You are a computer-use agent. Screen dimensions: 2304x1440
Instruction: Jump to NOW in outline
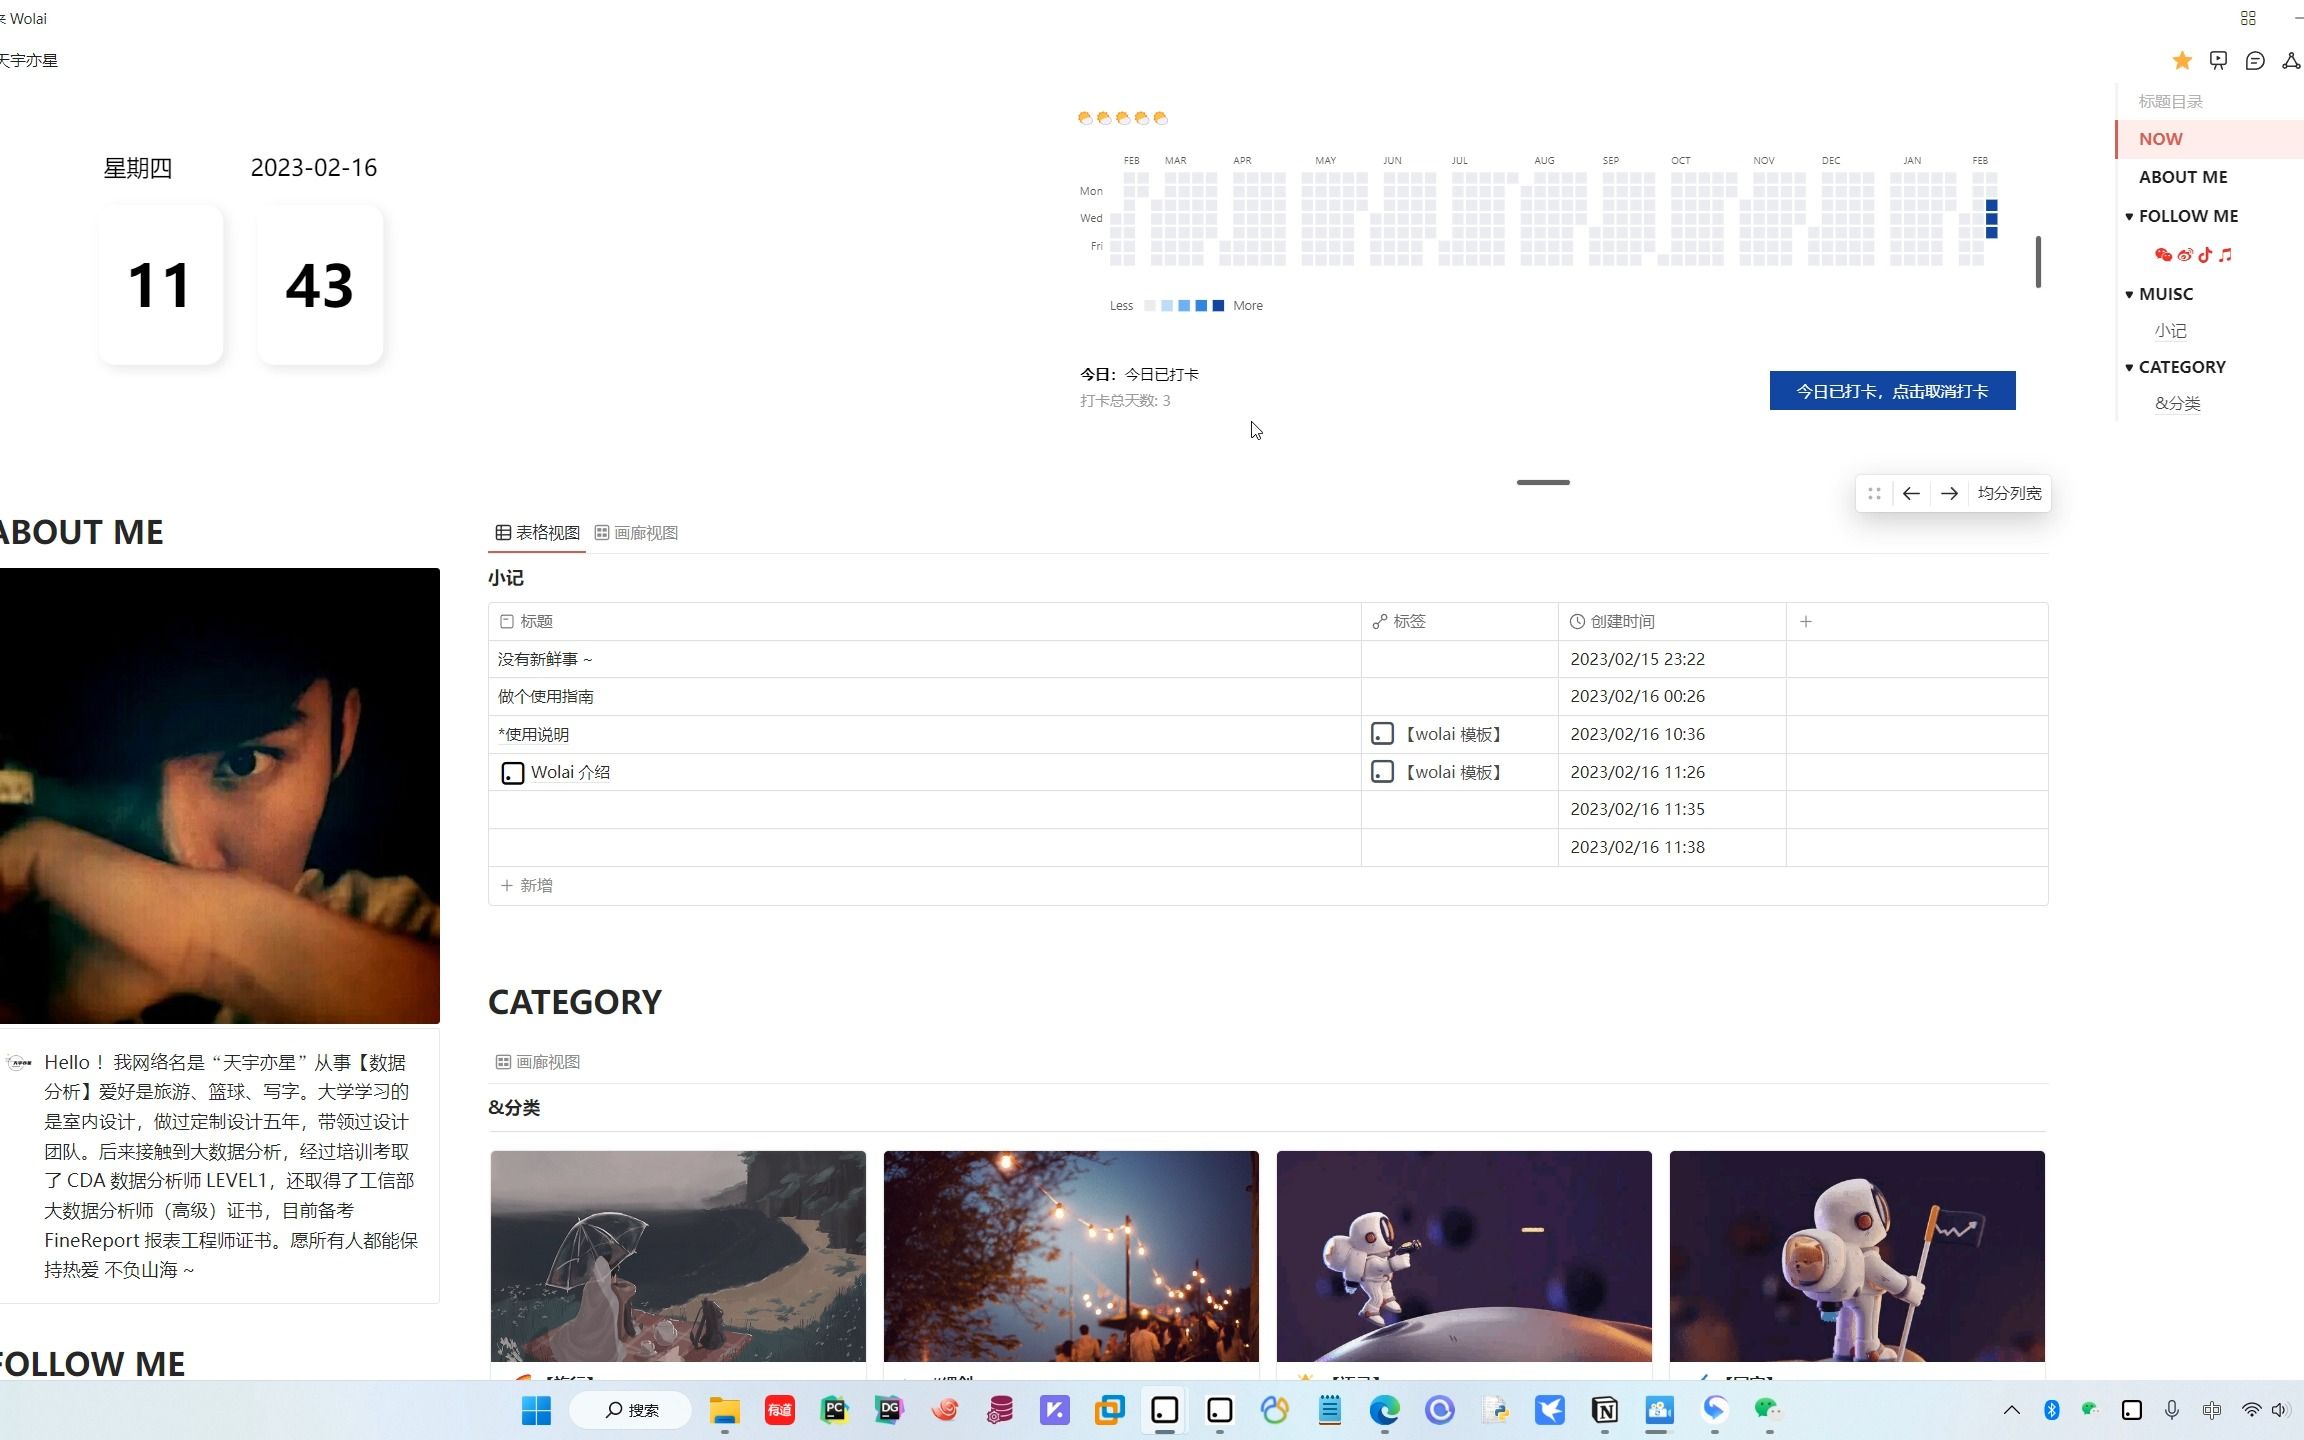click(x=2161, y=139)
